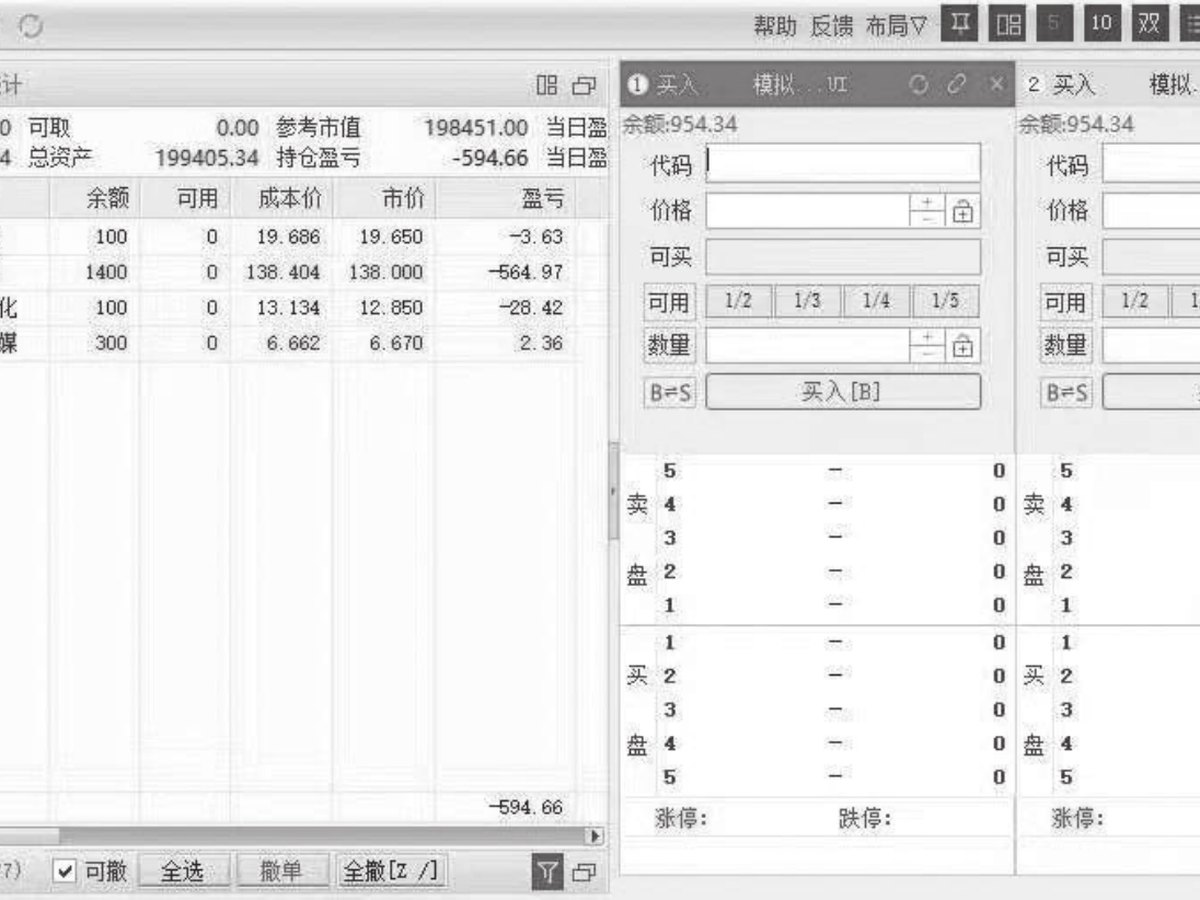1200x900 pixels.
Task: Click the panel splitter collapse handle
Action: click(x=613, y=492)
